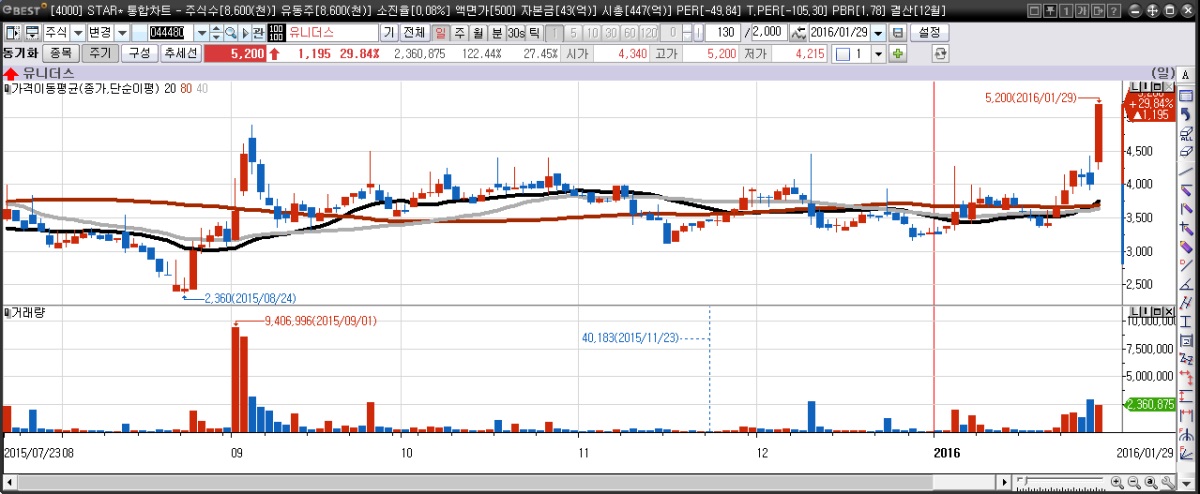Open the stock search magnifier icon
The height and width of the screenshot is (494, 1200).
(230, 33)
